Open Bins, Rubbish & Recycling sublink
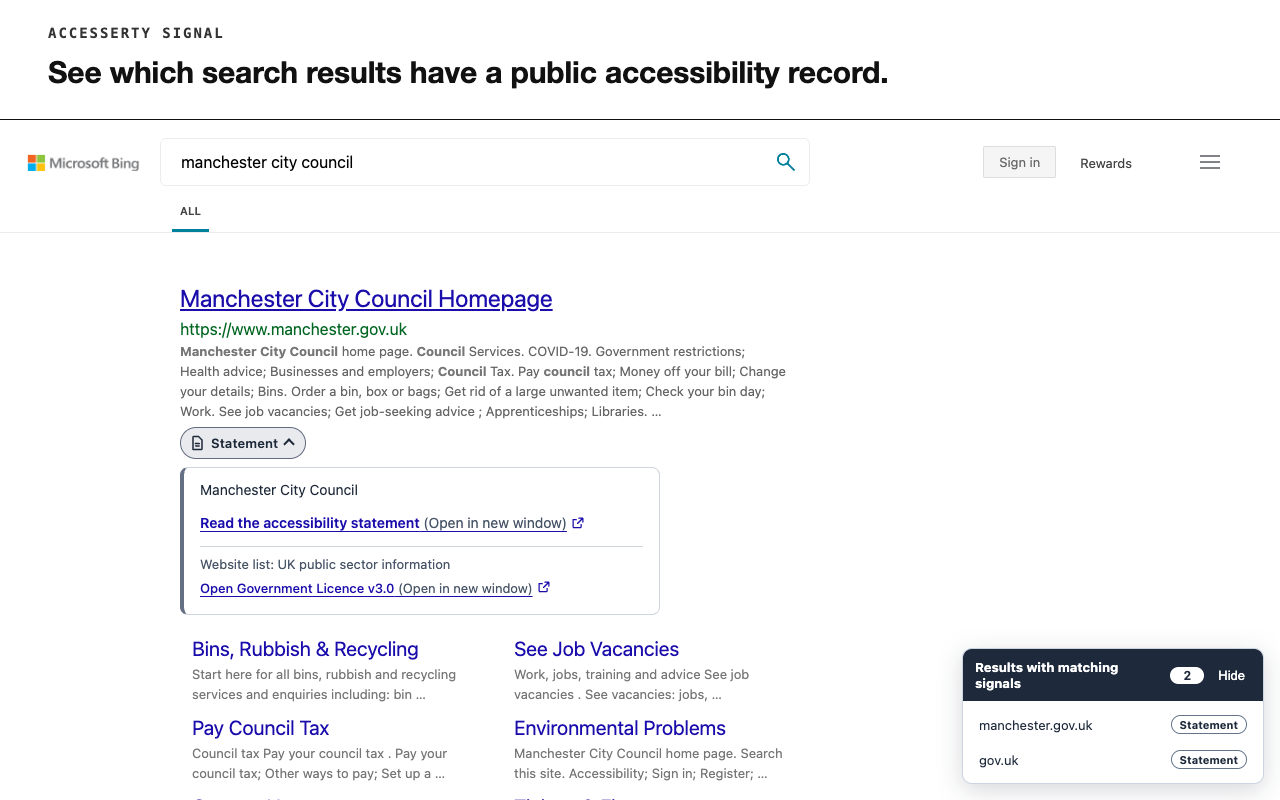The image size is (1280, 800). (305, 649)
